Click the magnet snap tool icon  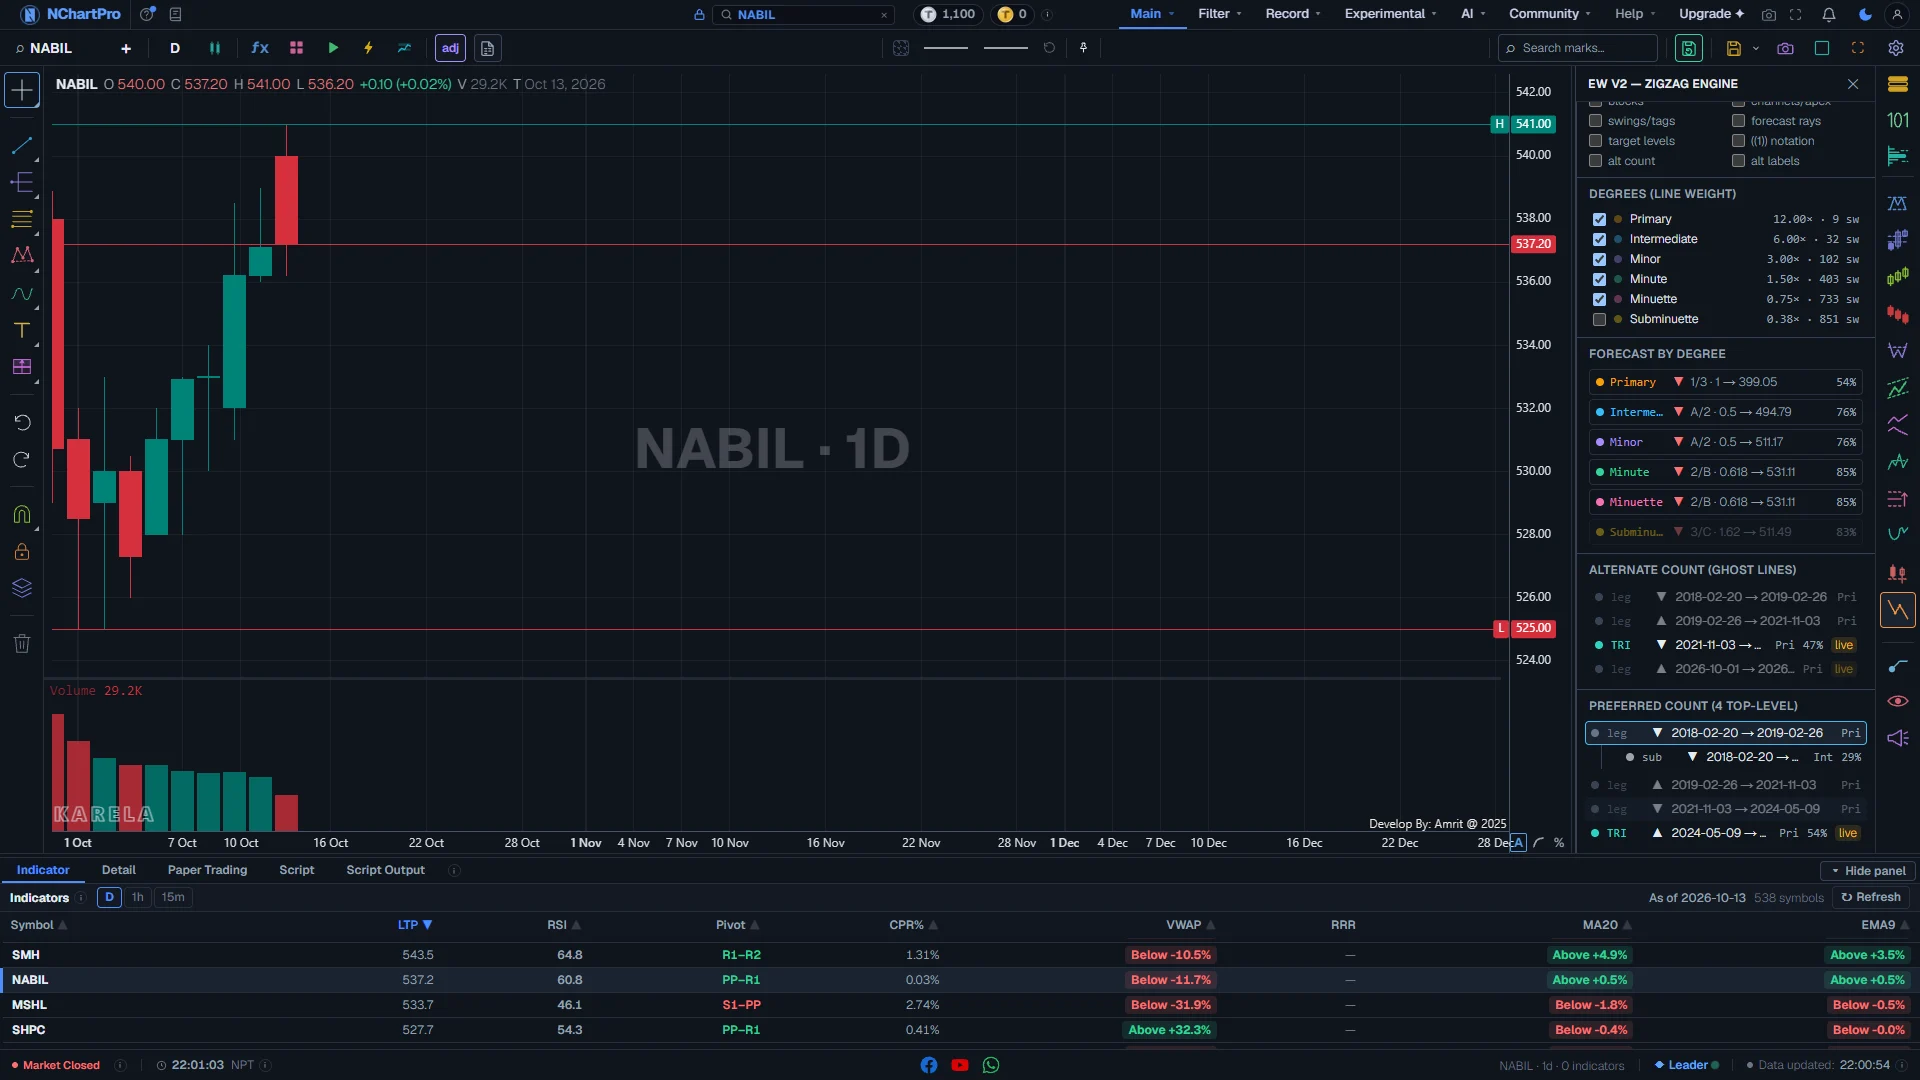tap(22, 514)
